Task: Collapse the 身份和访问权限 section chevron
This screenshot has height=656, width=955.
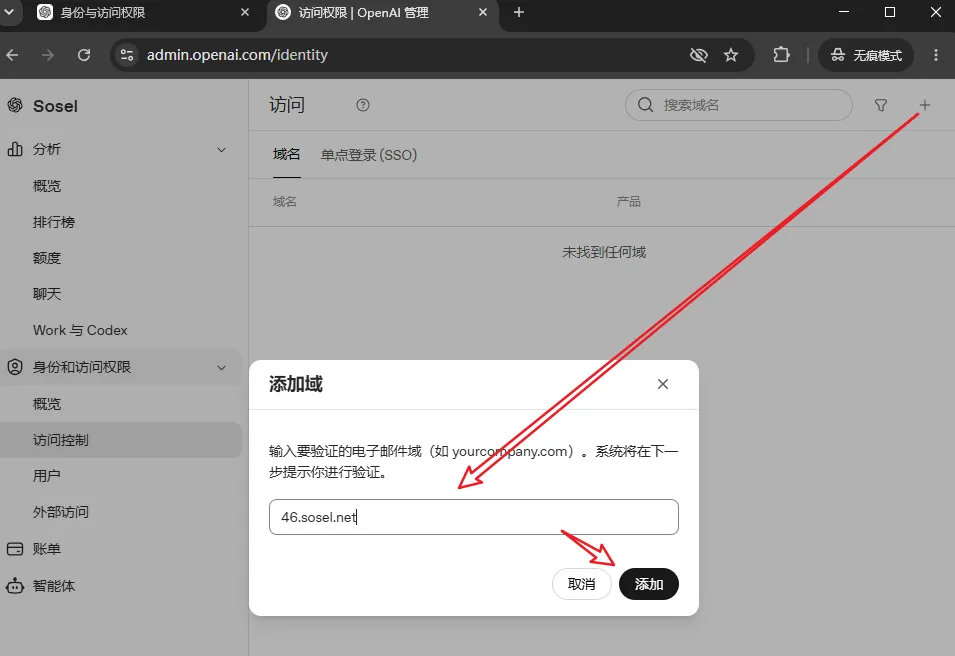Action: [x=222, y=367]
